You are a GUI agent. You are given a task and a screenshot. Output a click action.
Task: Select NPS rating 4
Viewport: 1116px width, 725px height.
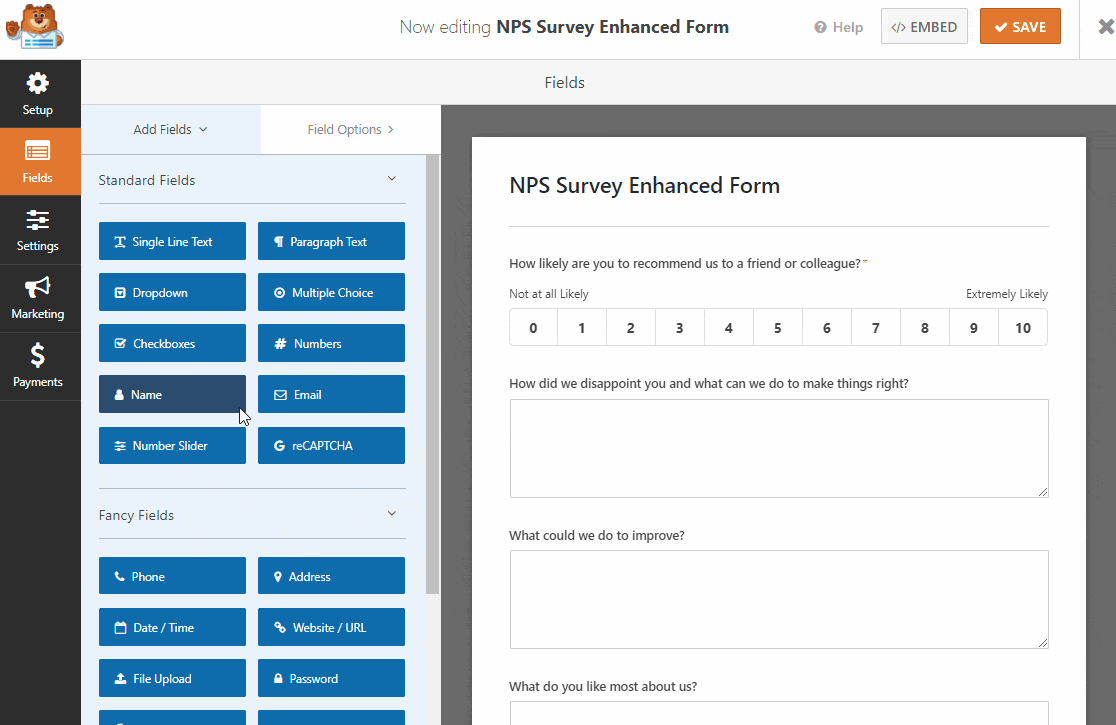[729, 327]
